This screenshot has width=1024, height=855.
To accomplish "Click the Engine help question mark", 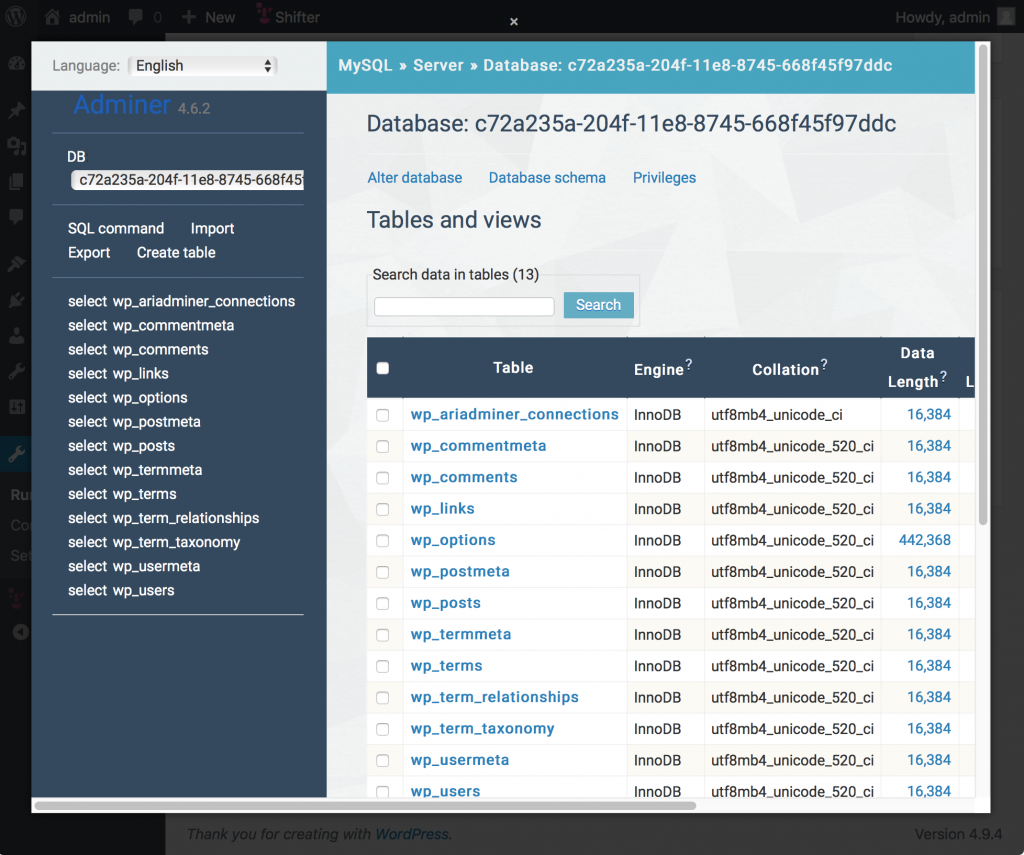I will (x=688, y=364).
